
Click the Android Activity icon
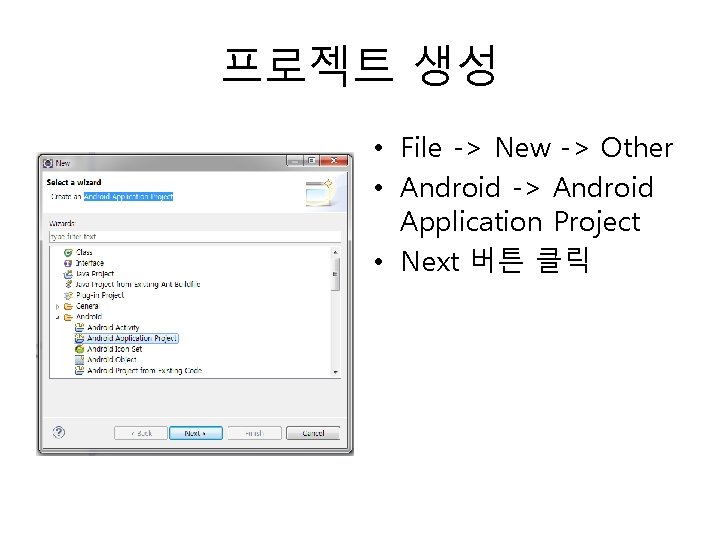[x=79, y=327]
